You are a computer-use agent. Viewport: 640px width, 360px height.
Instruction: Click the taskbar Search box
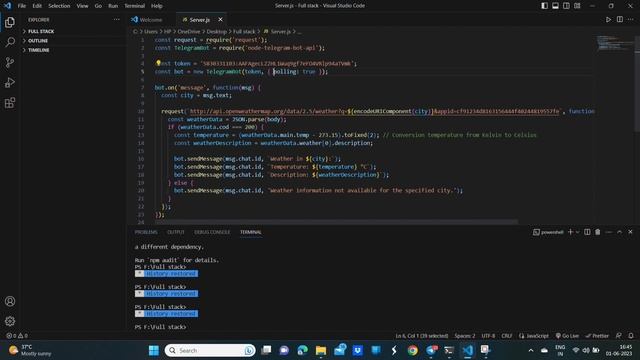point(210,350)
